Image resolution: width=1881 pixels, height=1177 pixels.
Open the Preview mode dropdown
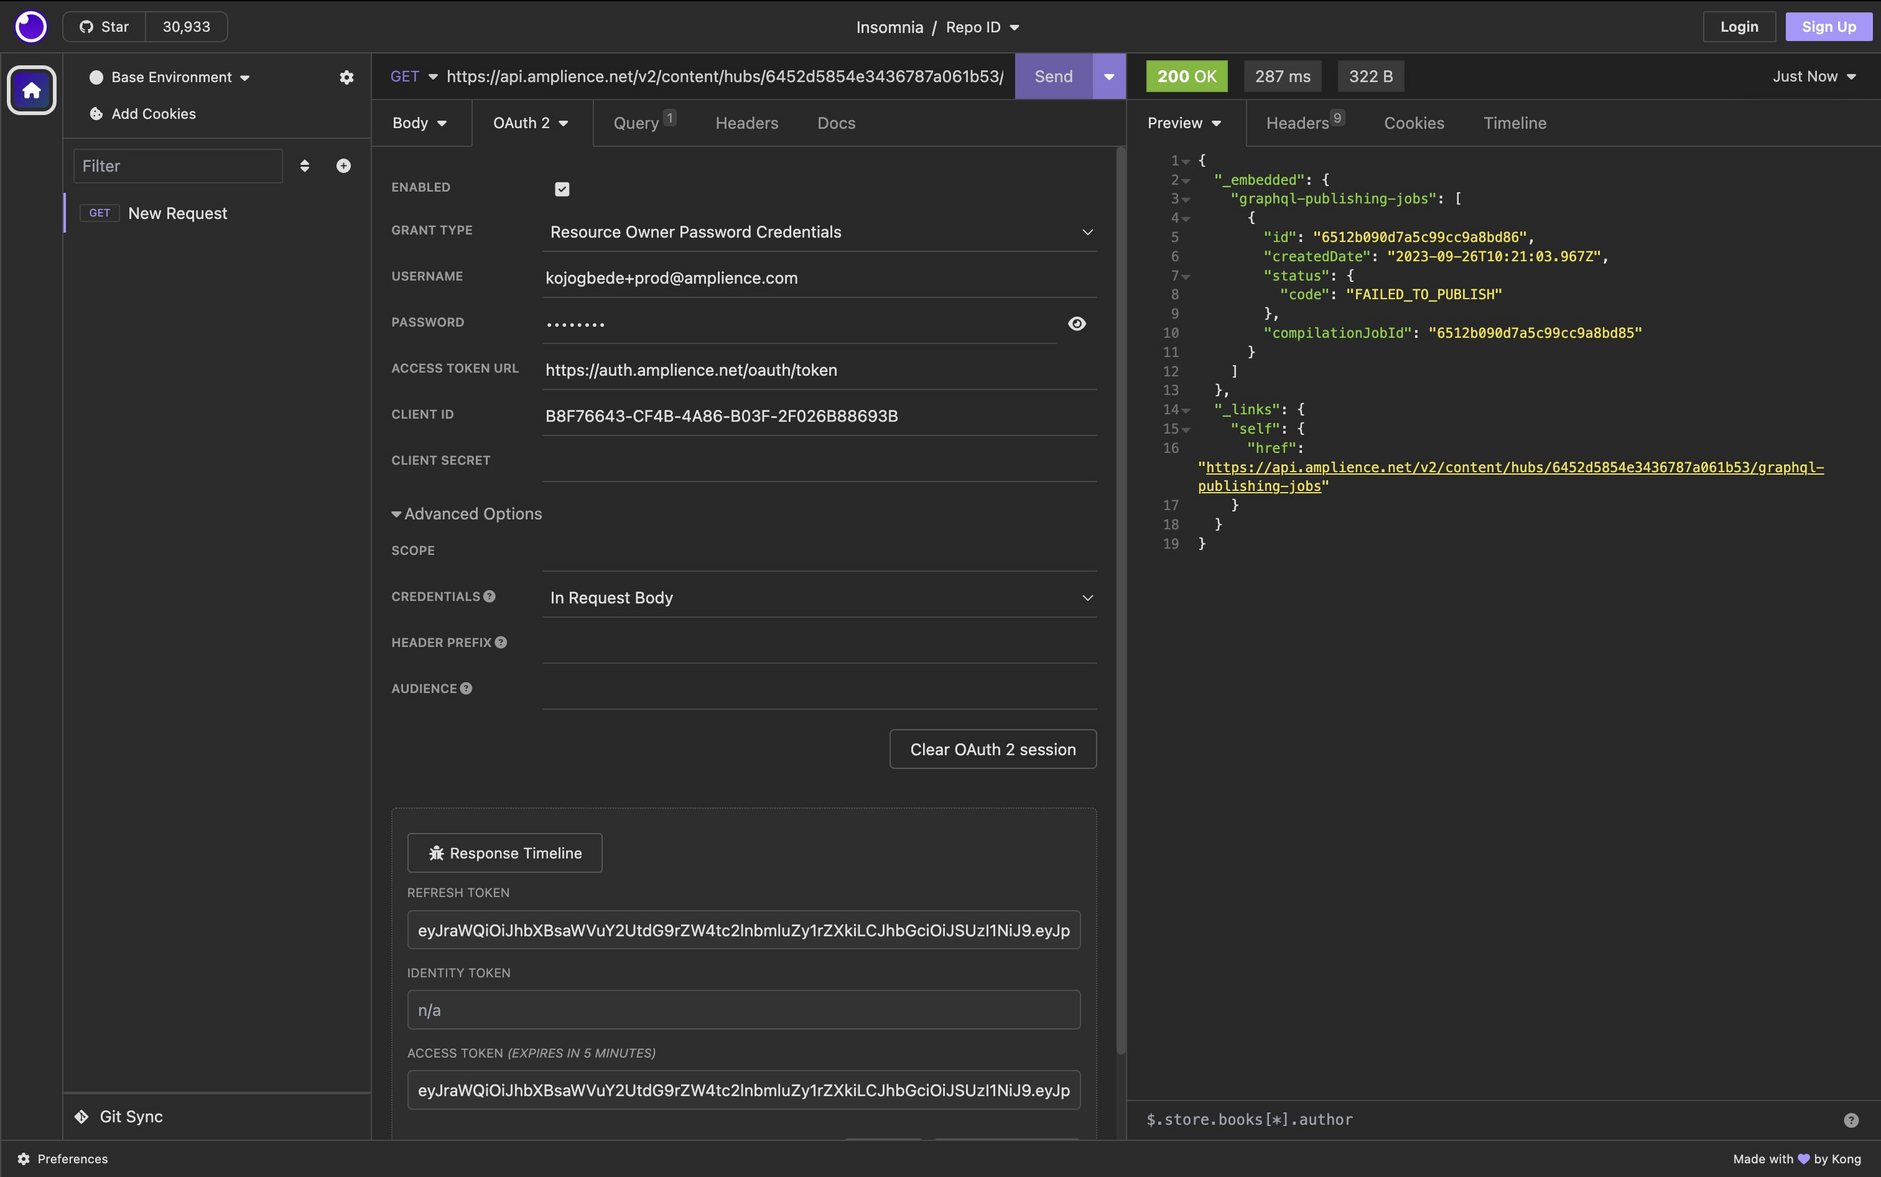pyautogui.click(x=1185, y=123)
